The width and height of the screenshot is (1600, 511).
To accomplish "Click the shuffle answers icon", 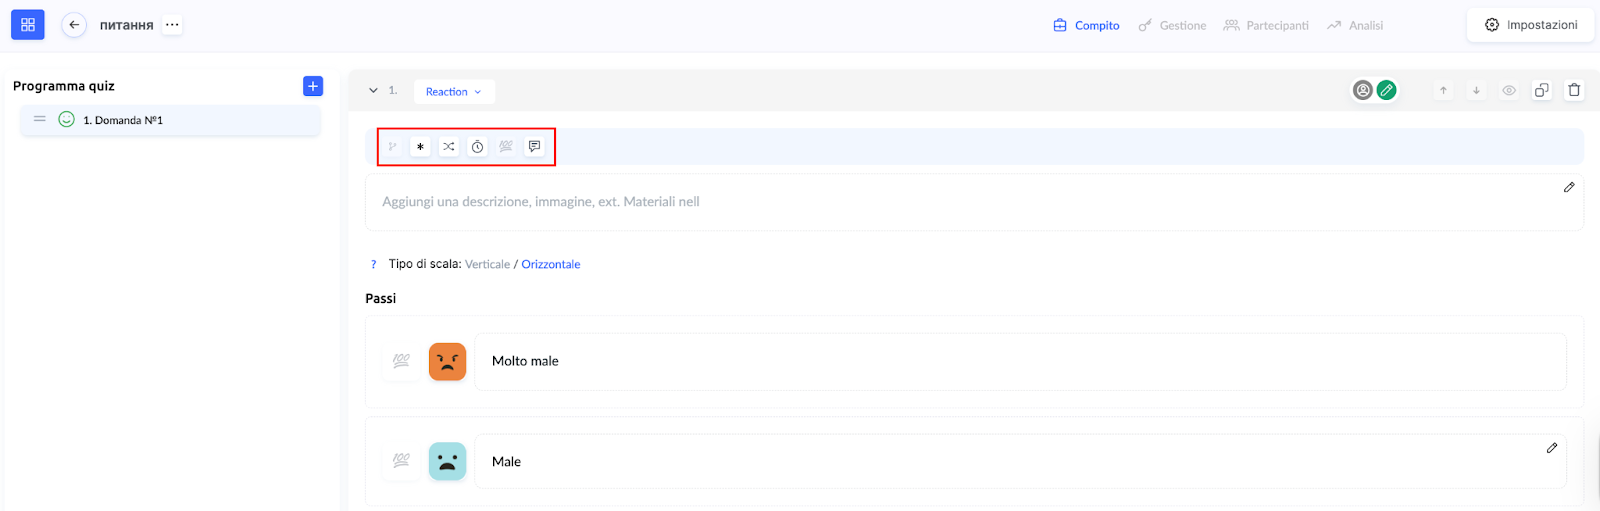I will tap(449, 147).
